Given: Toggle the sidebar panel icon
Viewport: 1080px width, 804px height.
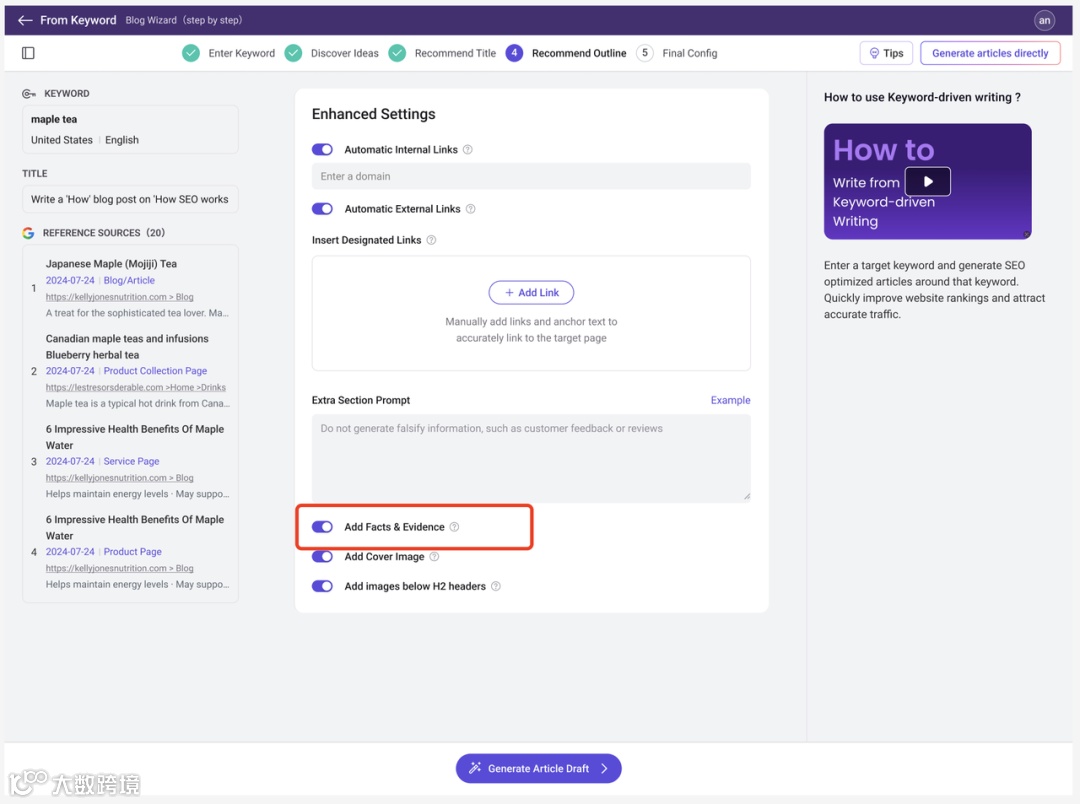Looking at the screenshot, I should (28, 53).
